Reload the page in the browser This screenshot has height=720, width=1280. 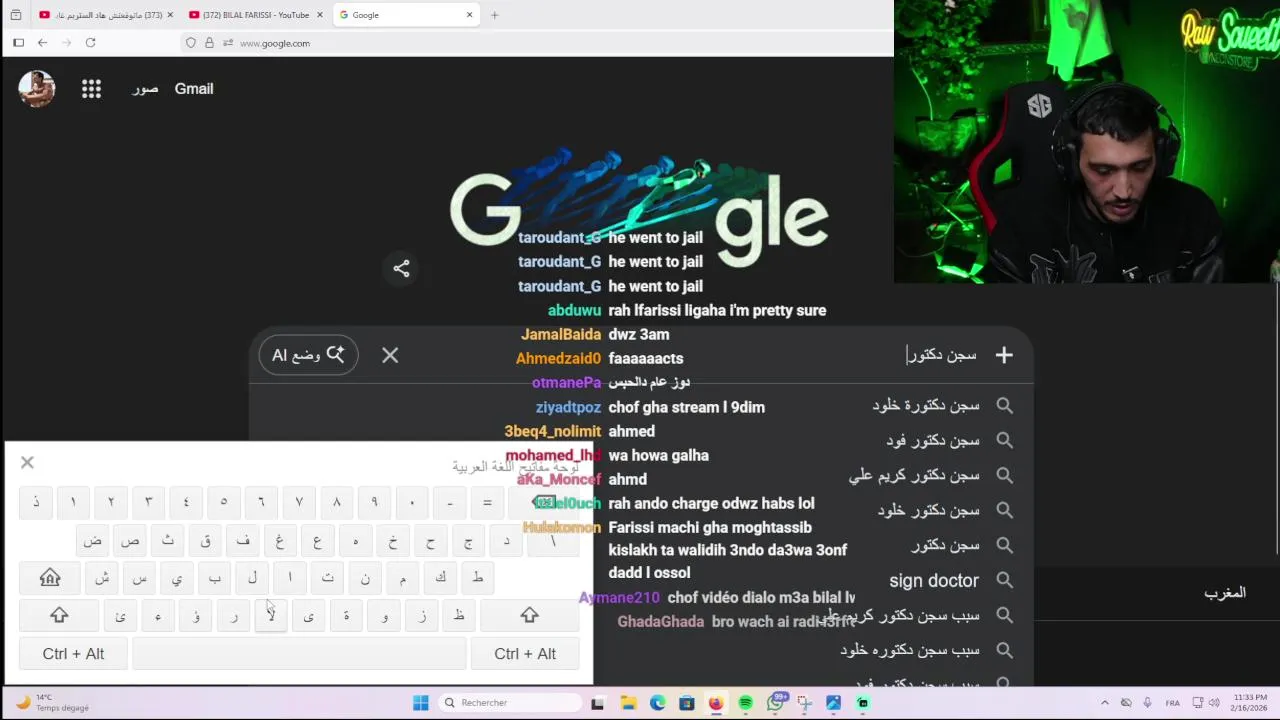pyautogui.click(x=90, y=43)
